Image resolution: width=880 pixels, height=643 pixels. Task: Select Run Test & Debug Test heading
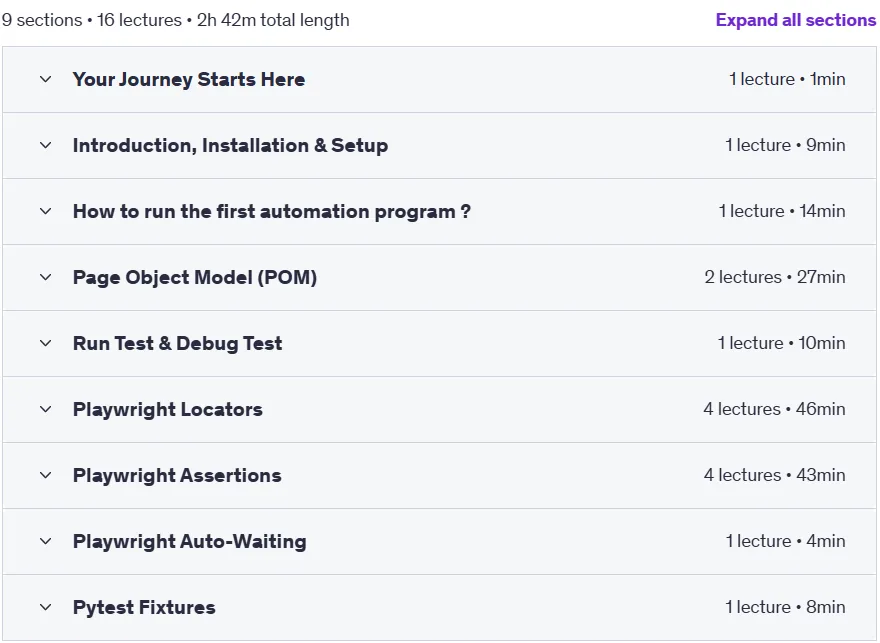pos(177,343)
